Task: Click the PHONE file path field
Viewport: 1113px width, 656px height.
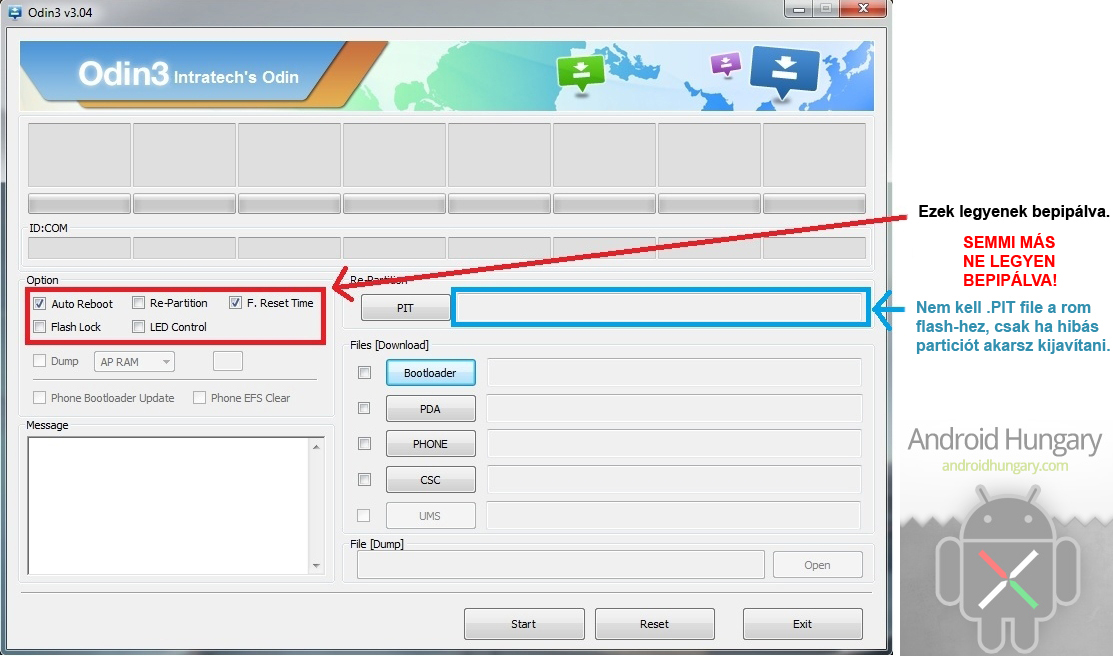Action: coord(674,444)
